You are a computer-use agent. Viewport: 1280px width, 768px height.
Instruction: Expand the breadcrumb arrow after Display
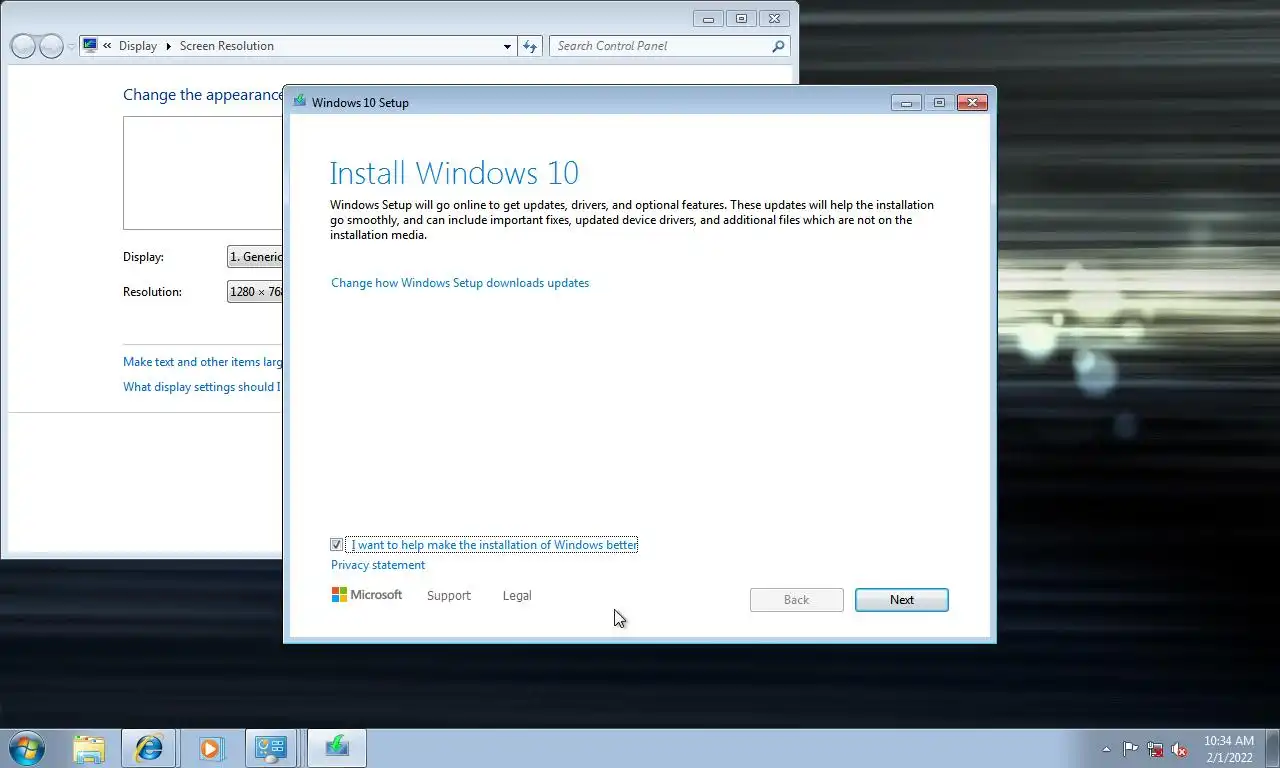[168, 46]
